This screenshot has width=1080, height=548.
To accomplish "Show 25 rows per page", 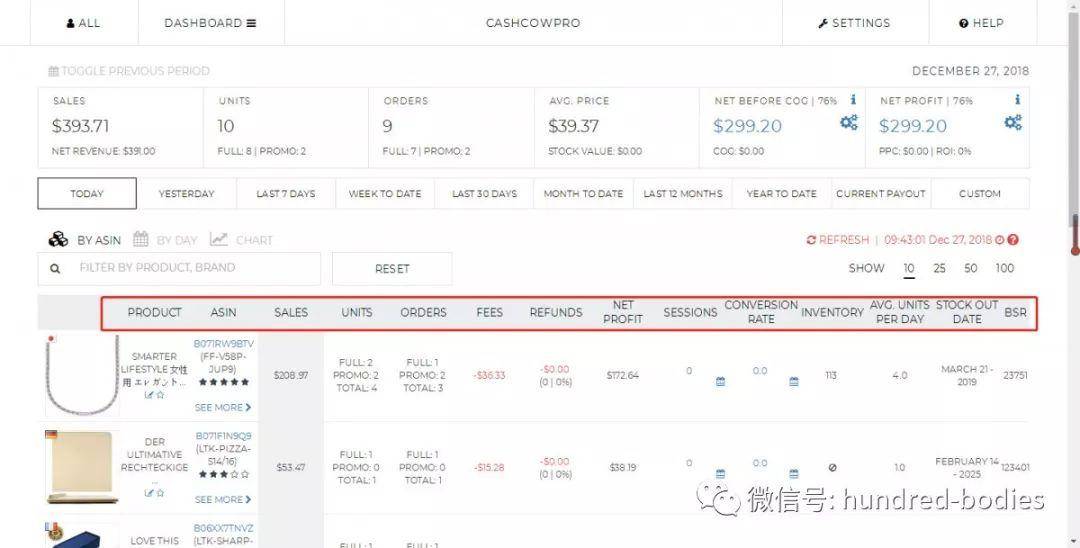I will click(939, 268).
